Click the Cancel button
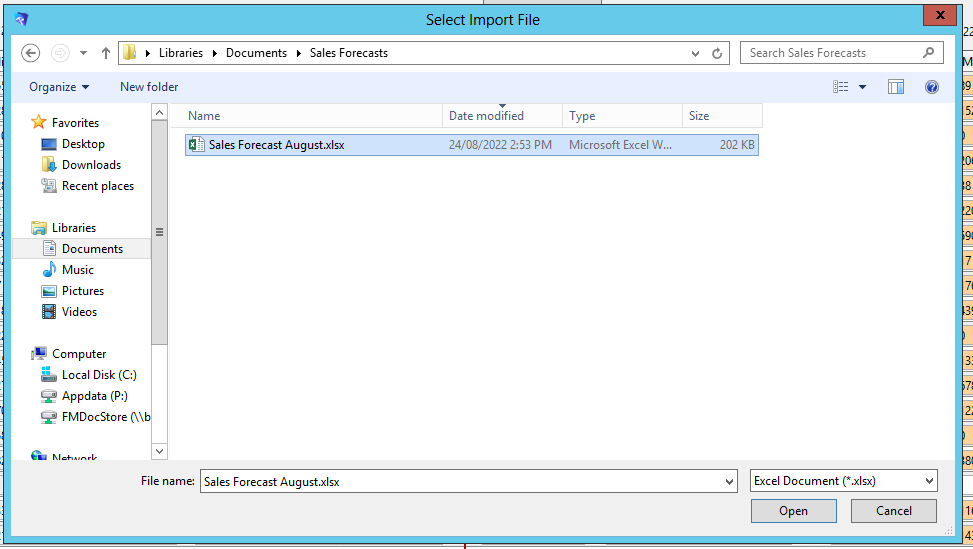973x549 pixels. [x=894, y=511]
